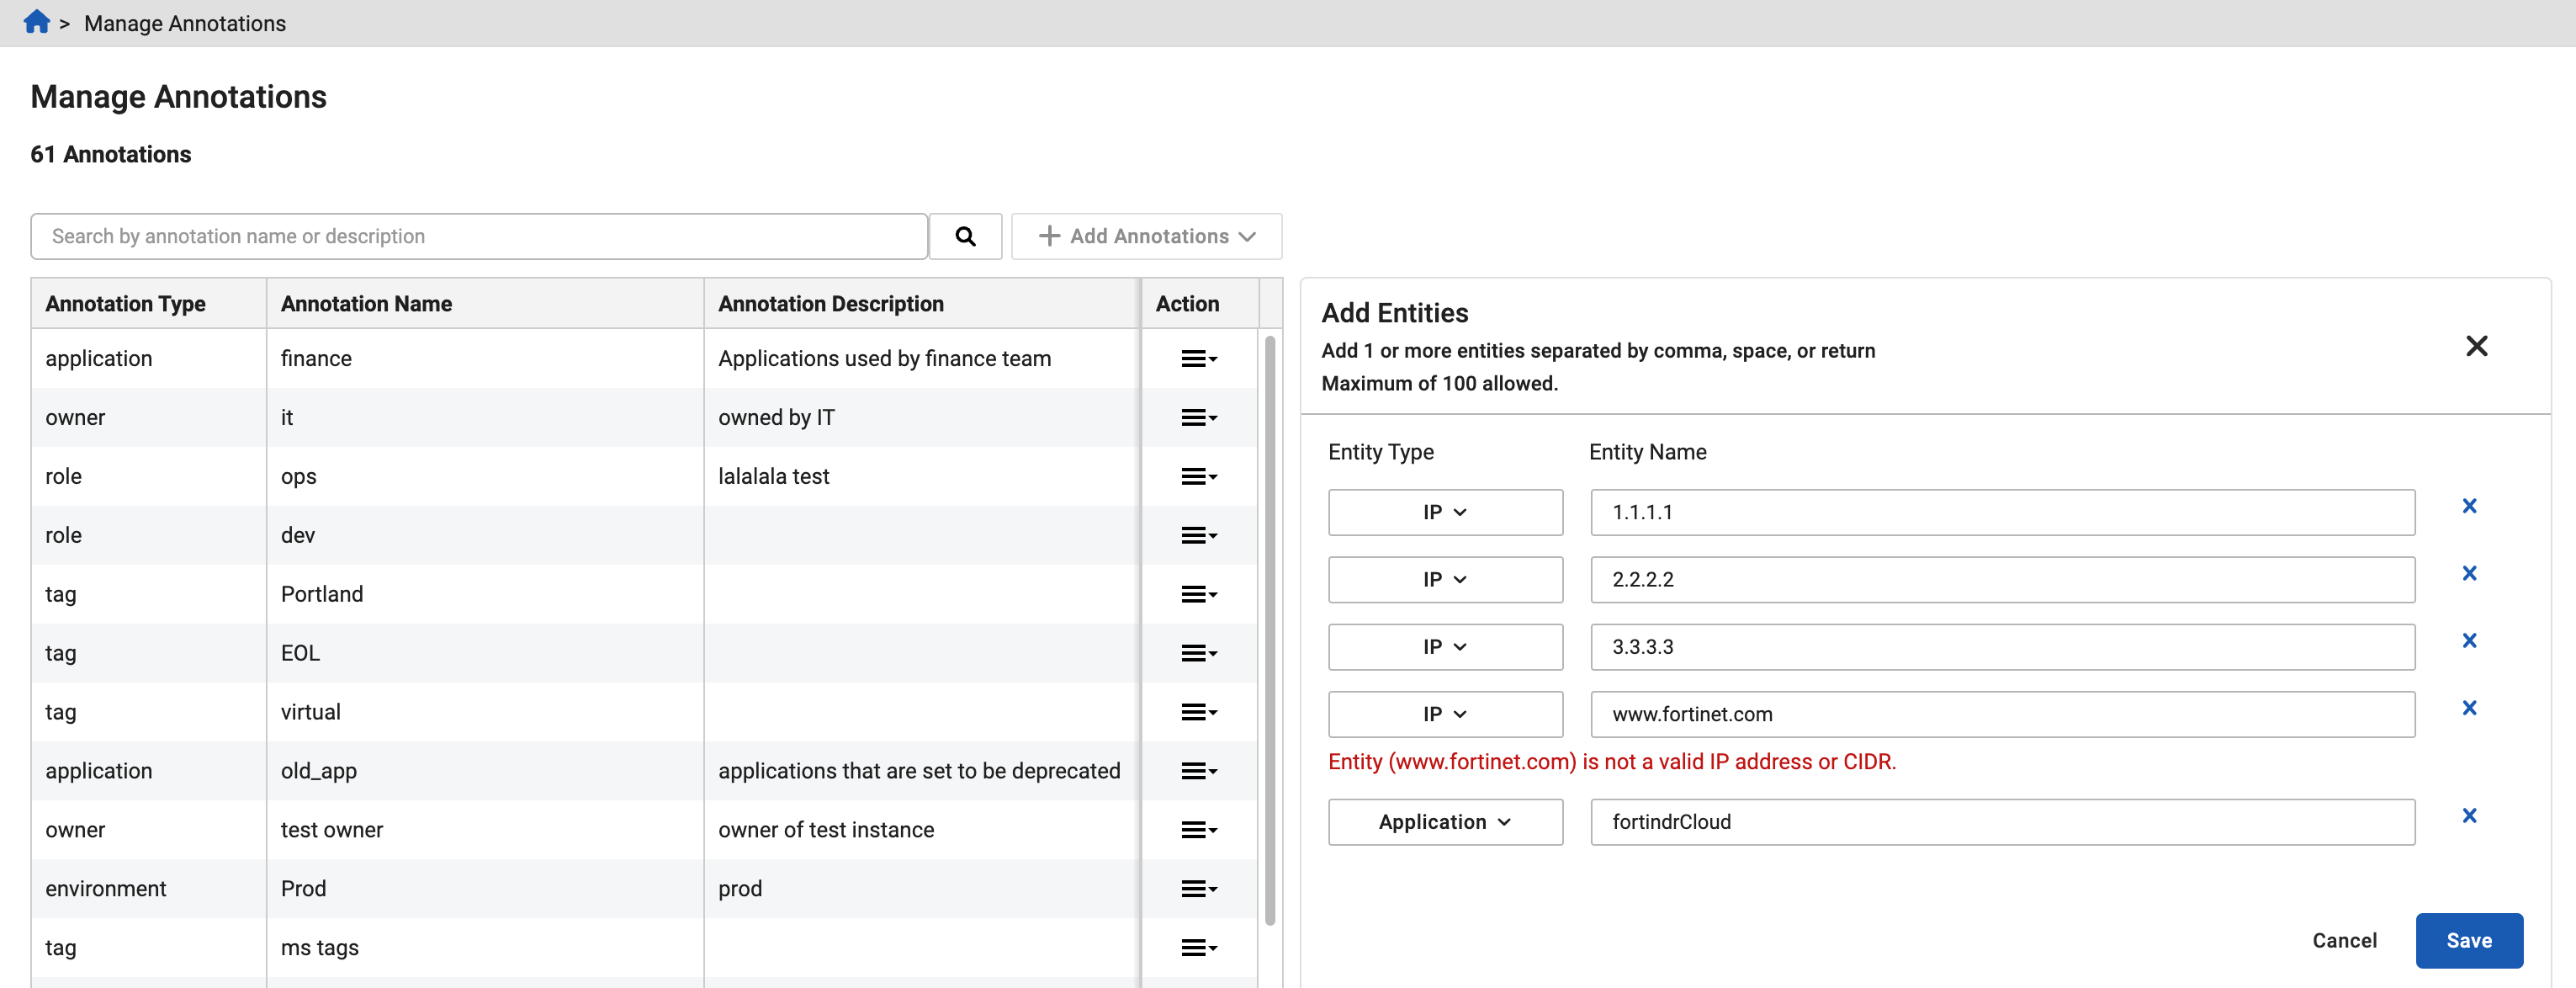Expand the Add Annotations dropdown

coord(1146,236)
